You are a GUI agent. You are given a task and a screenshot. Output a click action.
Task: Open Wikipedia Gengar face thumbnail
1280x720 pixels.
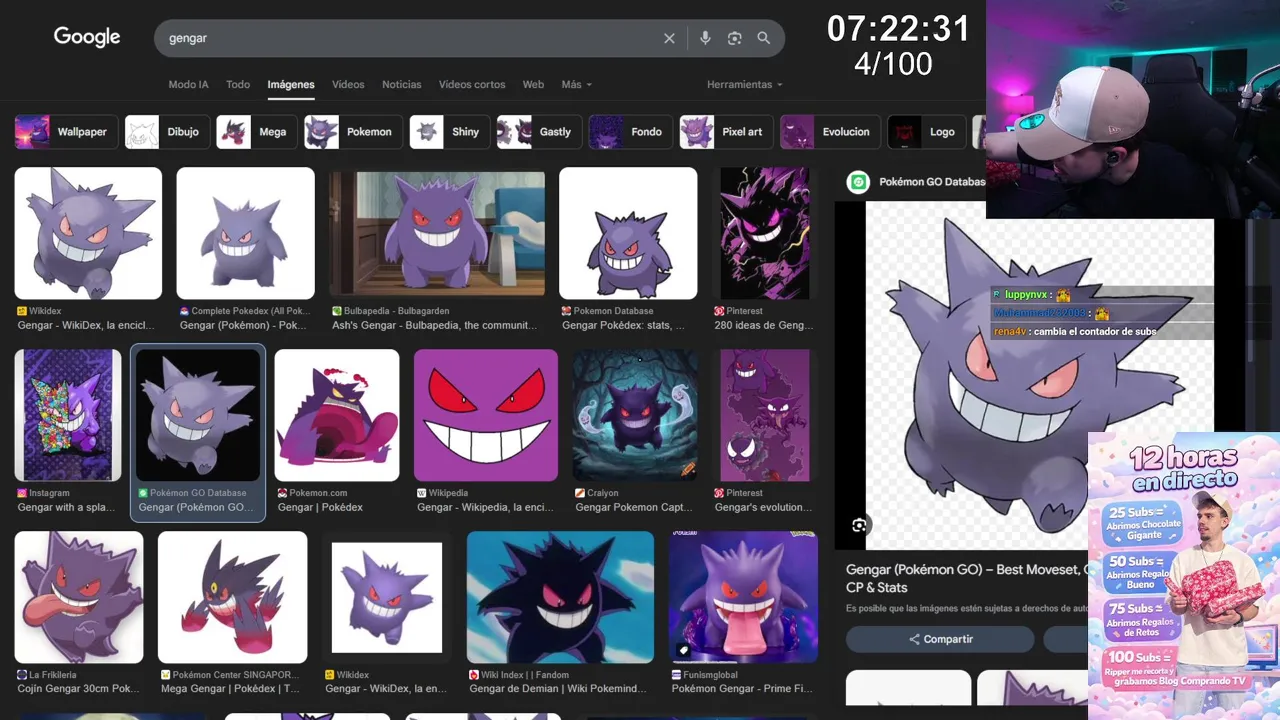pos(486,415)
